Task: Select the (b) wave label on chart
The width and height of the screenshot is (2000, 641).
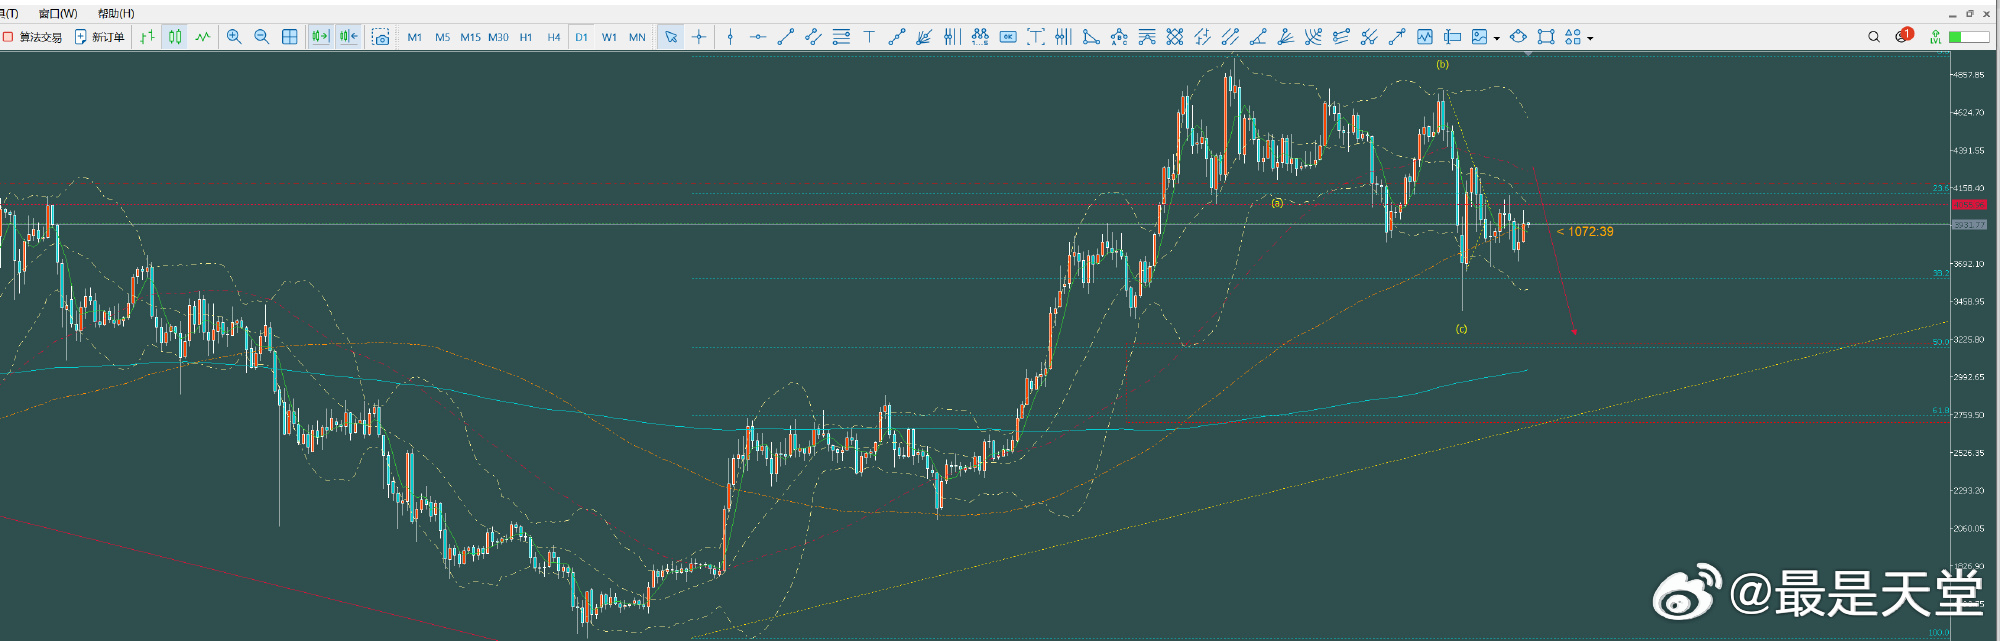Action: pyautogui.click(x=1442, y=64)
